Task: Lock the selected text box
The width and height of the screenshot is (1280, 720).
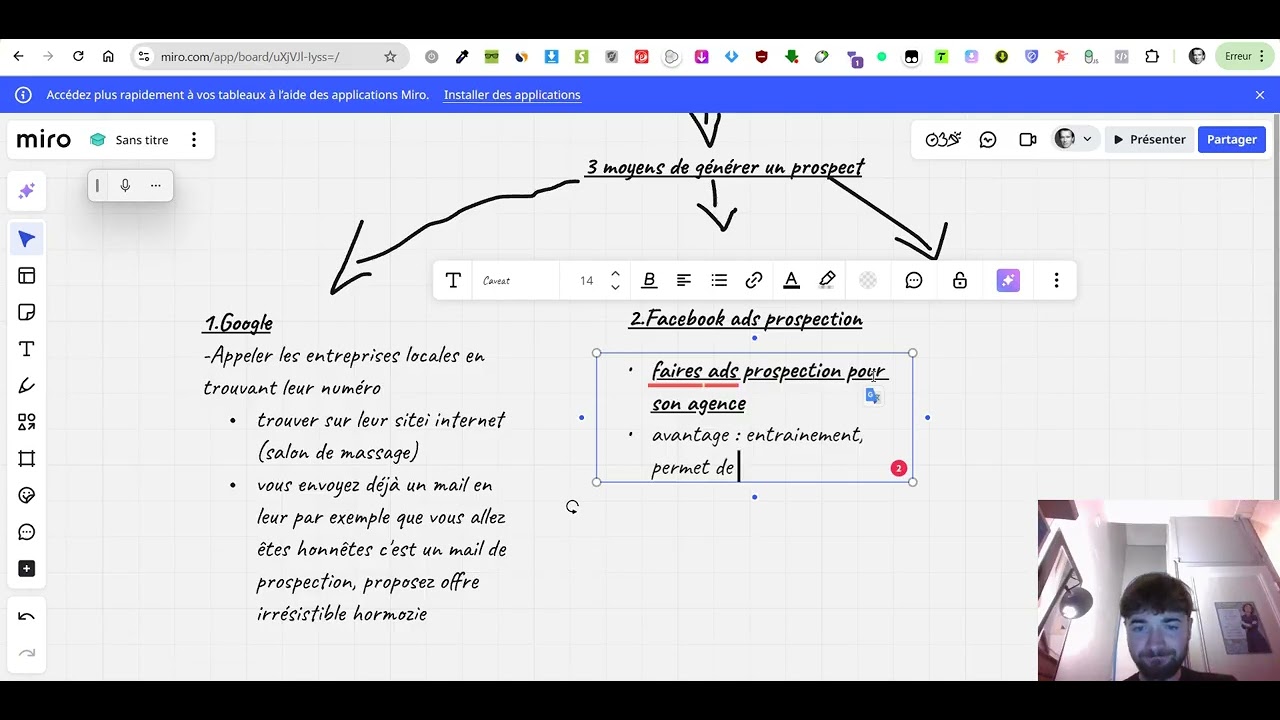Action: click(960, 281)
